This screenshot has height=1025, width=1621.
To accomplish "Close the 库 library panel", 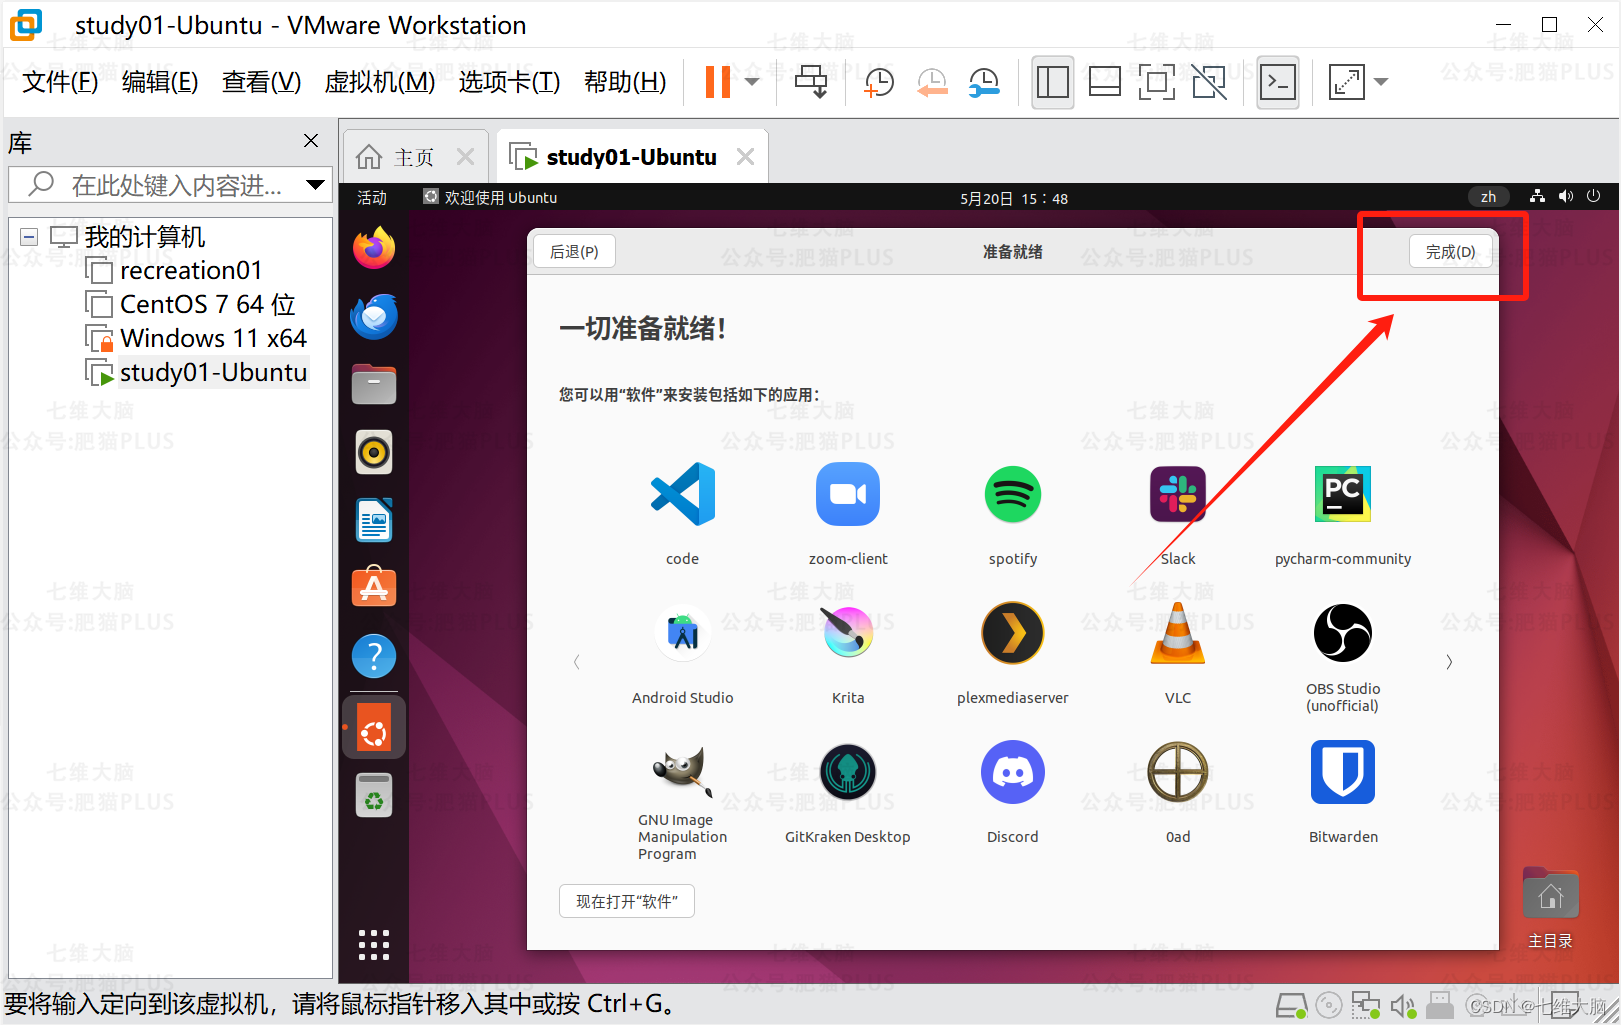I will pos(311,141).
